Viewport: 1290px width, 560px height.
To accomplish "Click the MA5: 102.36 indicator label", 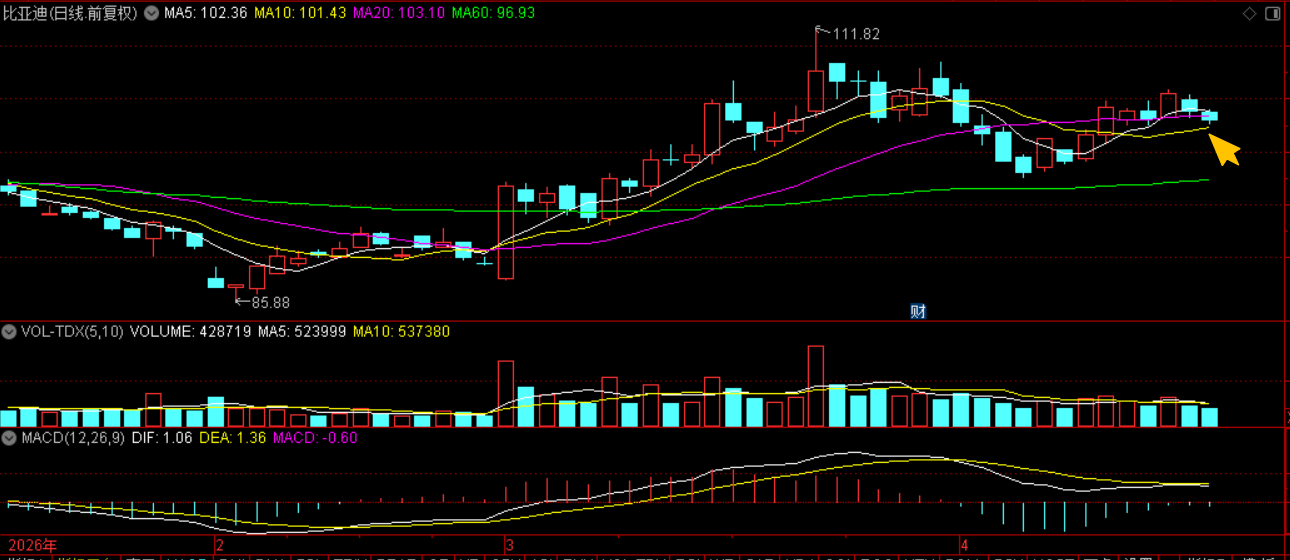I will 205,13.
